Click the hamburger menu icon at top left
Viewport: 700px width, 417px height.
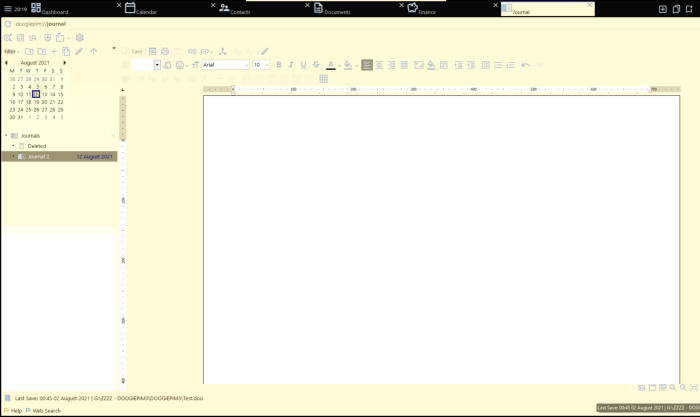coord(8,9)
